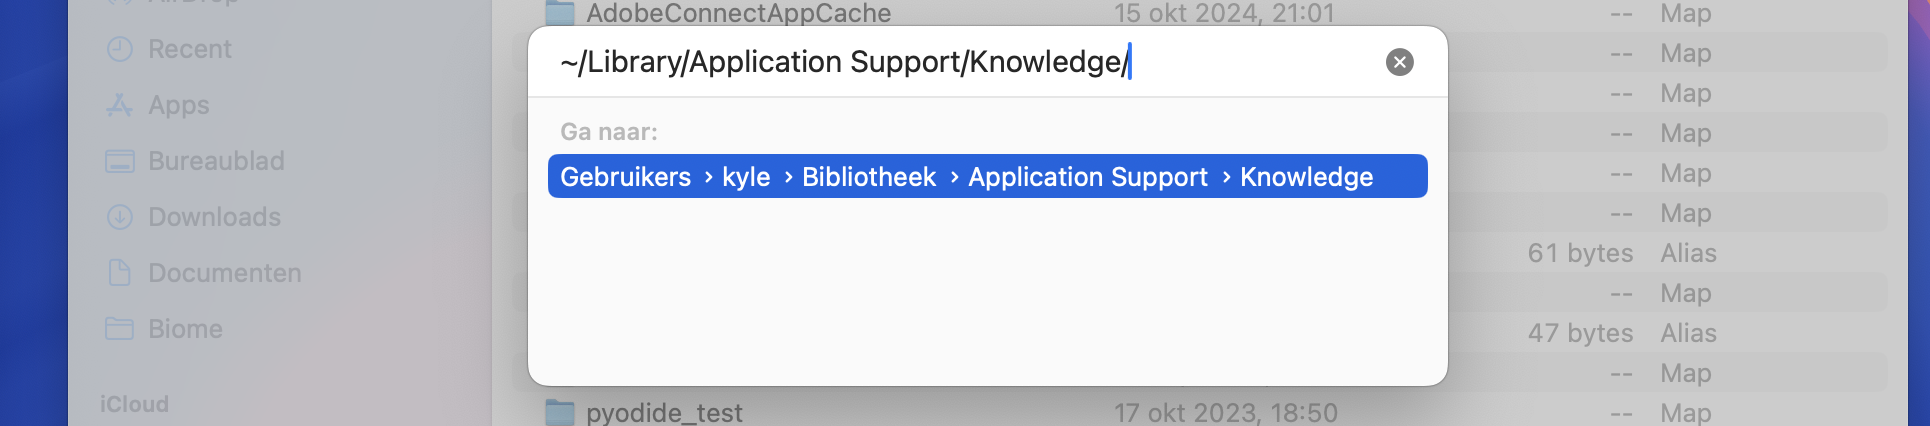Click the Biome folder icon in sidebar
This screenshot has width=1930, height=426.
pos(120,329)
